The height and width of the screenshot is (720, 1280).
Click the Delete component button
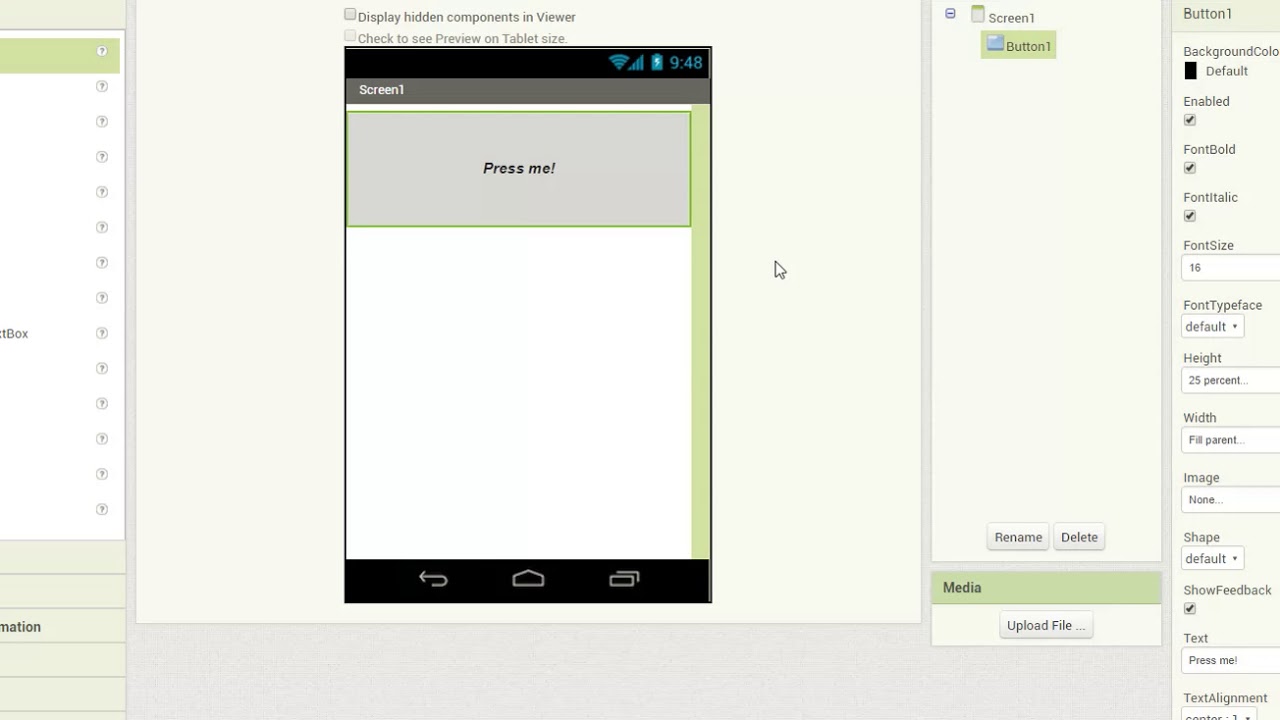pyautogui.click(x=1079, y=537)
